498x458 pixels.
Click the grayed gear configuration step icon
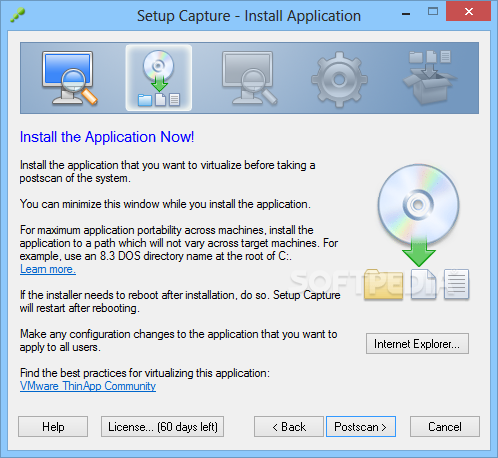pos(339,79)
